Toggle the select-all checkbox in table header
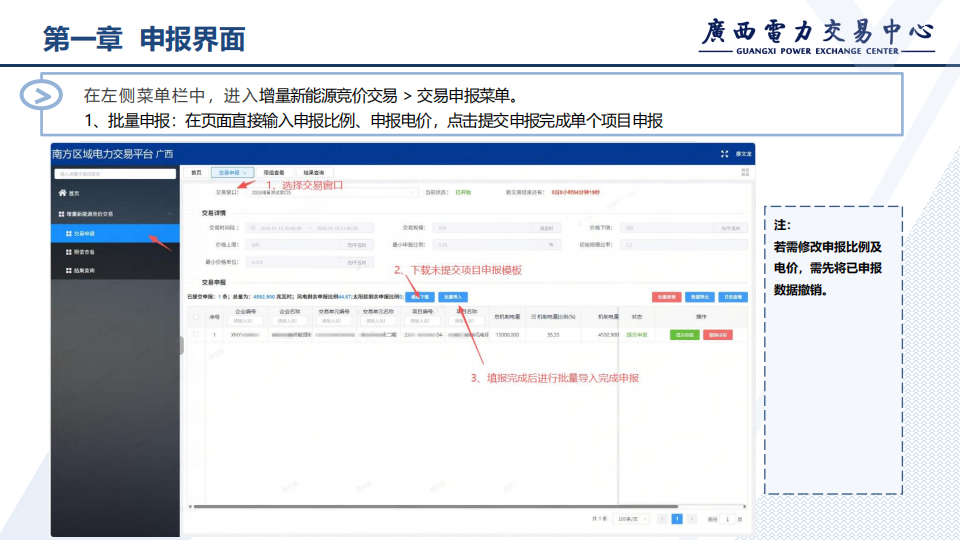The height and width of the screenshot is (540, 960). click(196, 317)
